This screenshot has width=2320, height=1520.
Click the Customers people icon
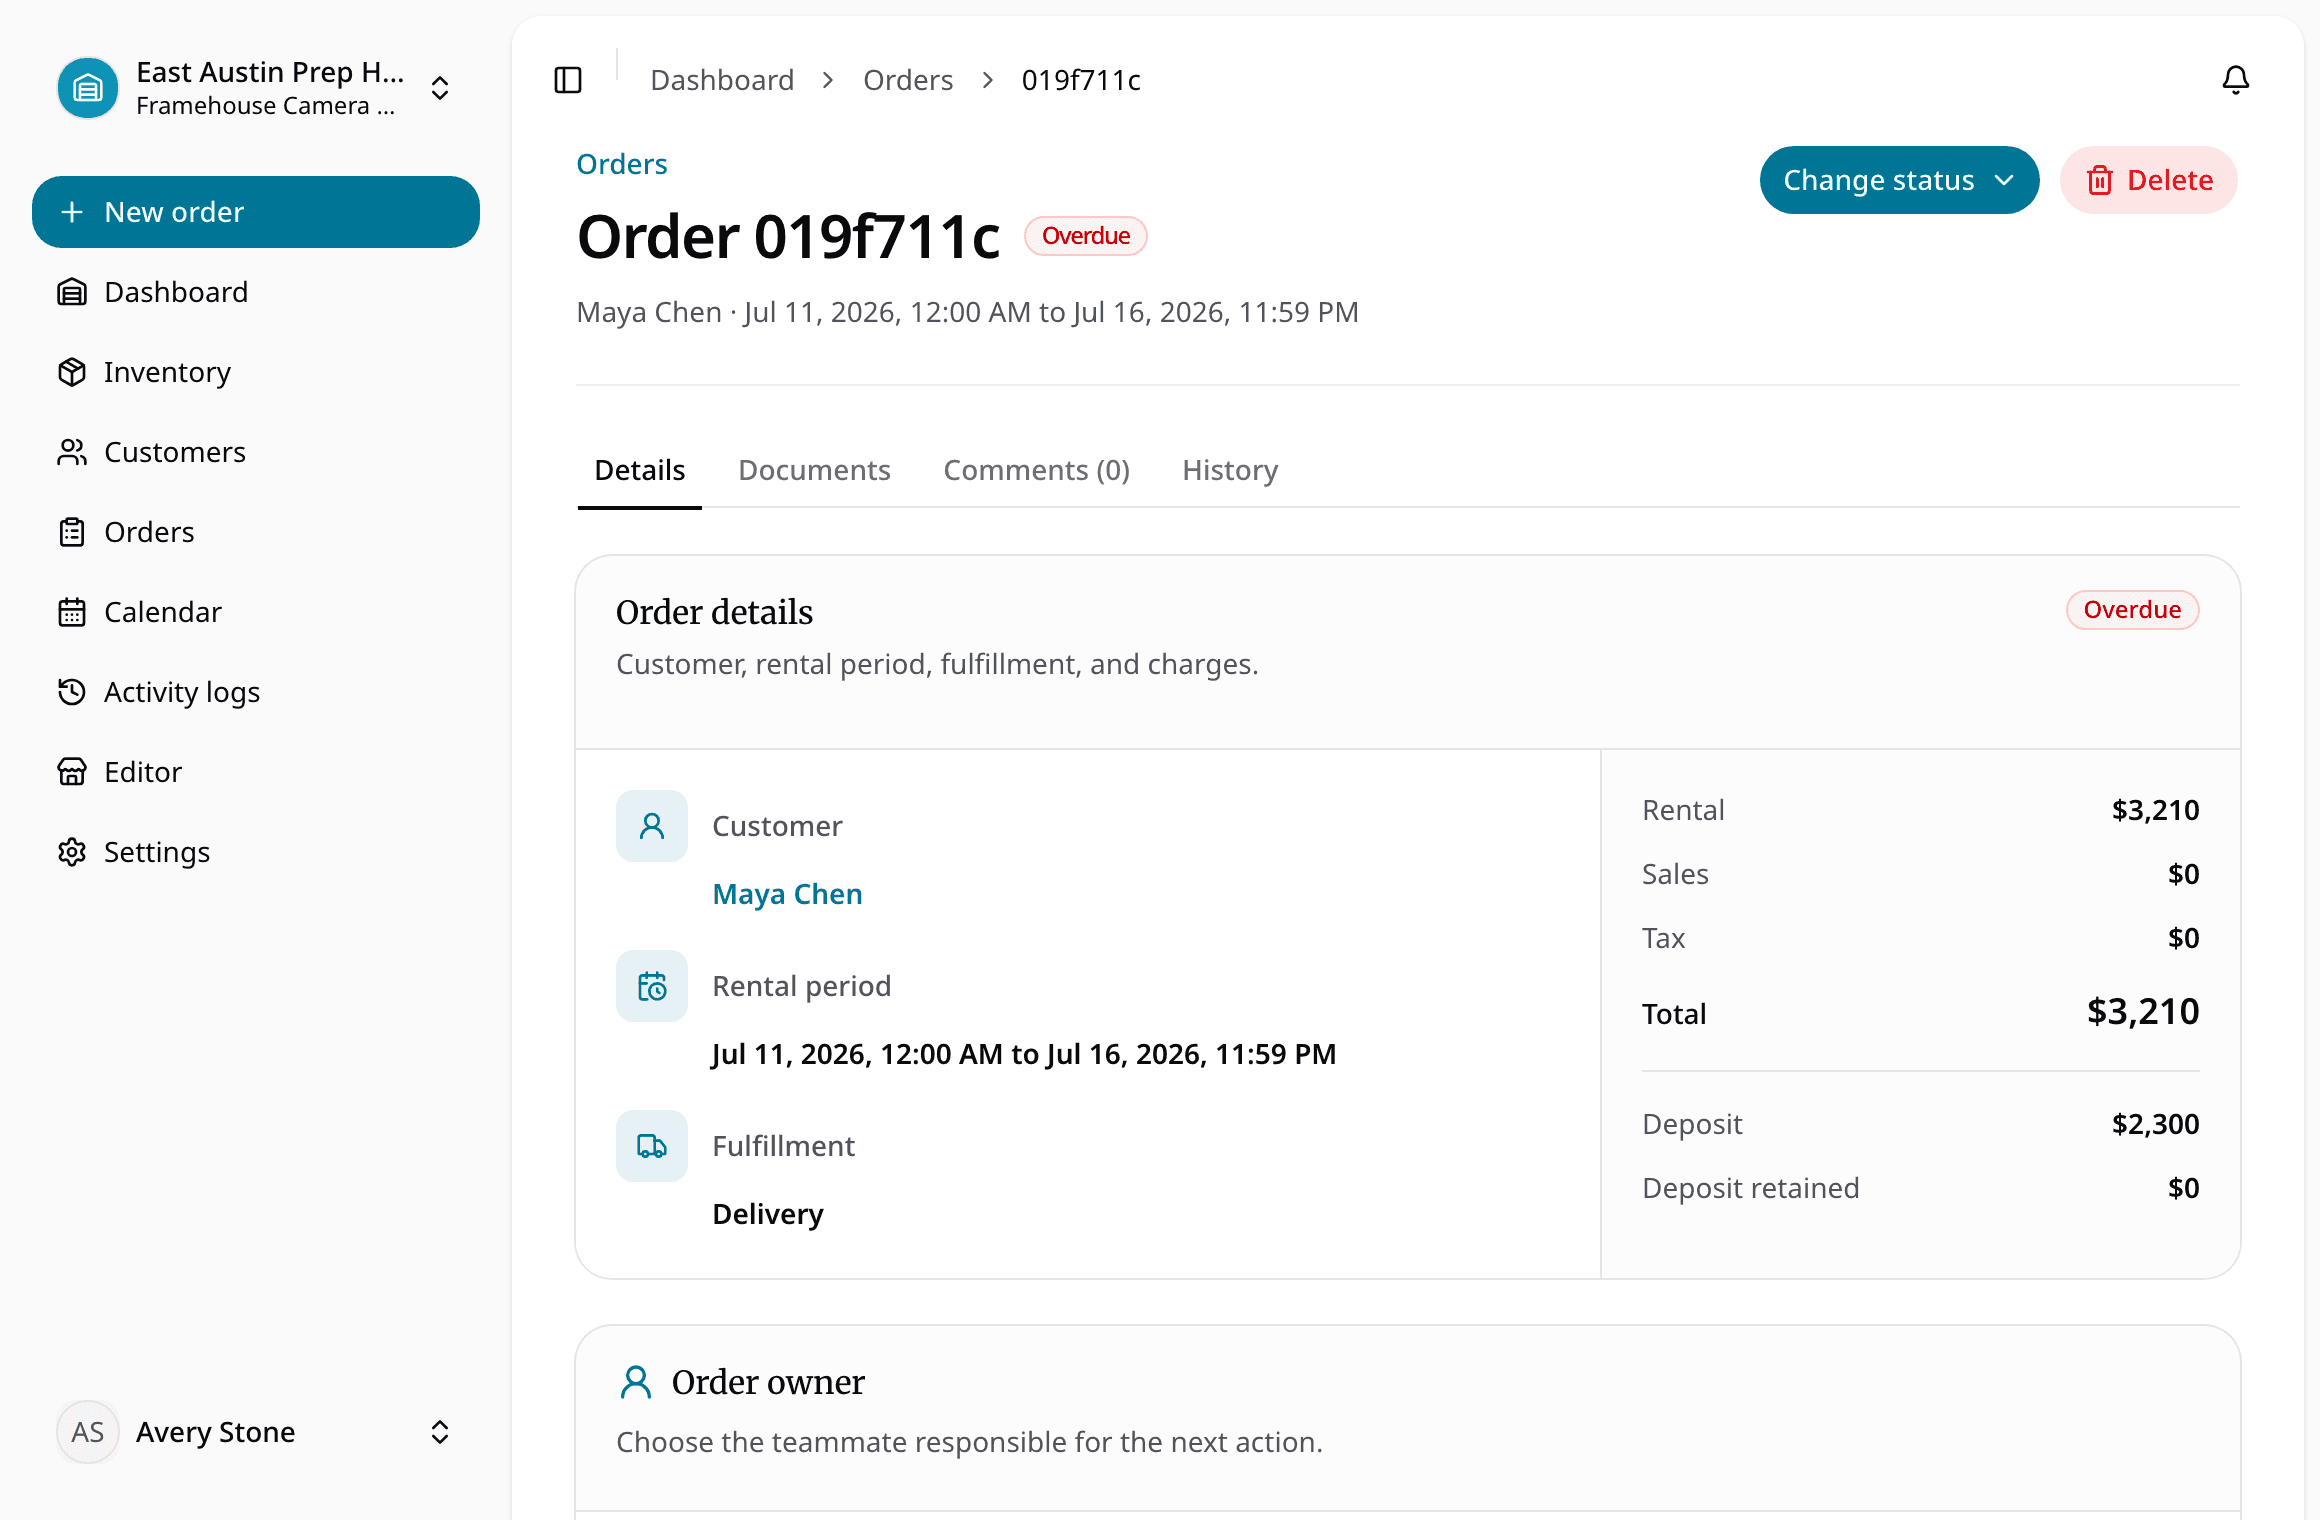tap(72, 452)
